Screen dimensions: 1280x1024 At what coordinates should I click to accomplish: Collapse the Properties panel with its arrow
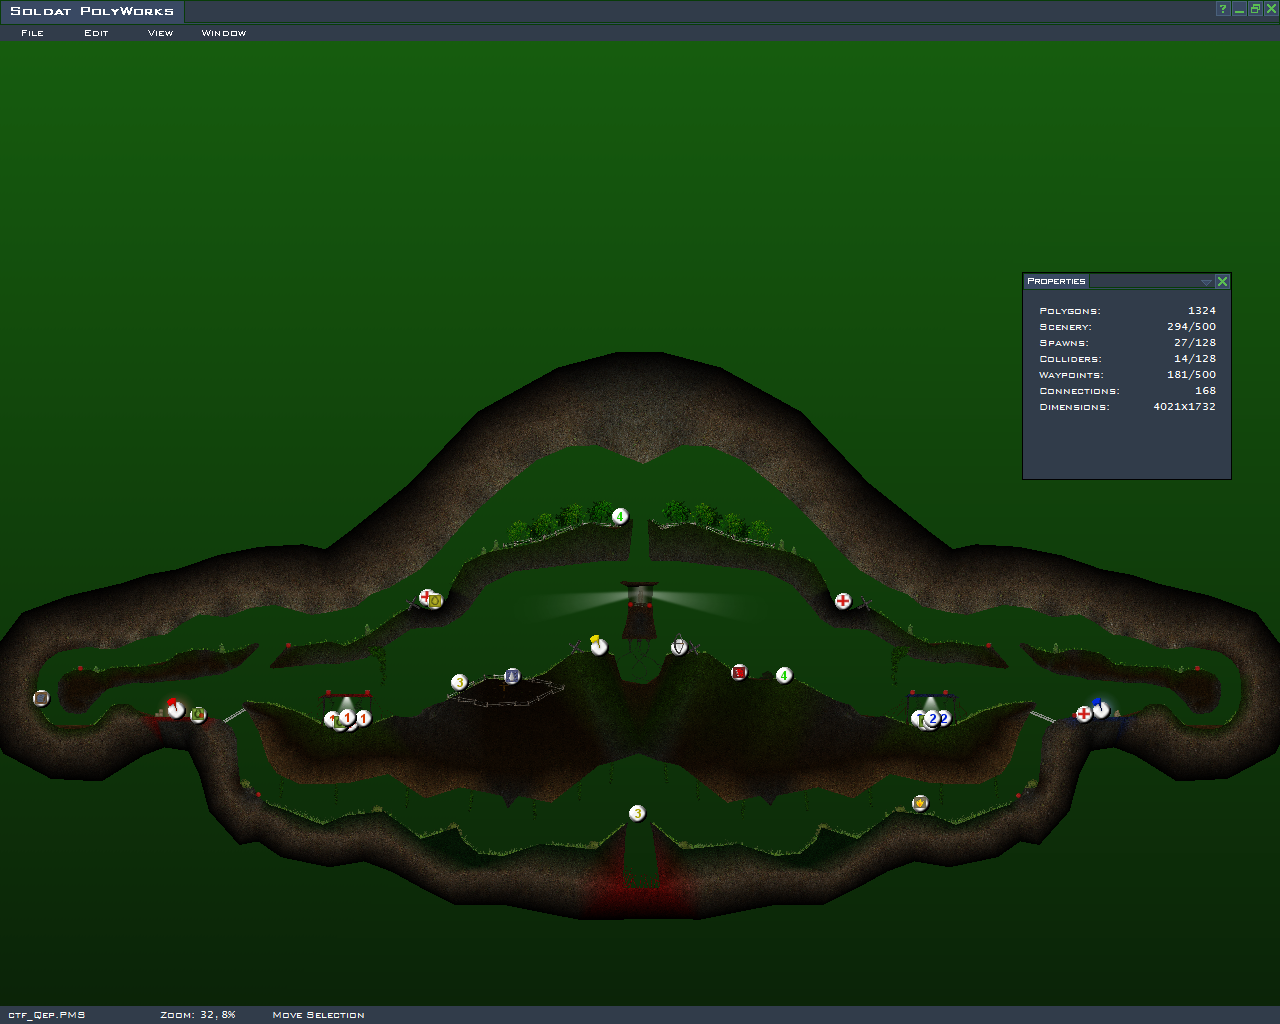pyautogui.click(x=1206, y=282)
